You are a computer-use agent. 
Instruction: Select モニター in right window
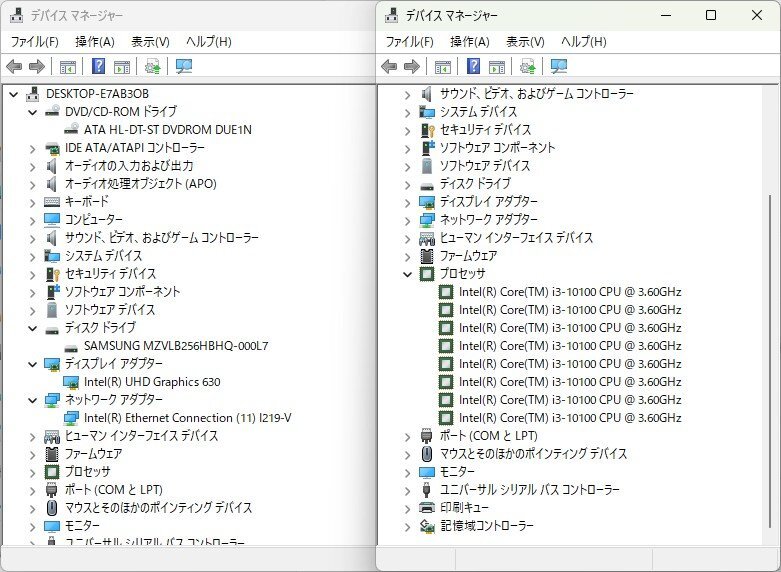(x=457, y=471)
